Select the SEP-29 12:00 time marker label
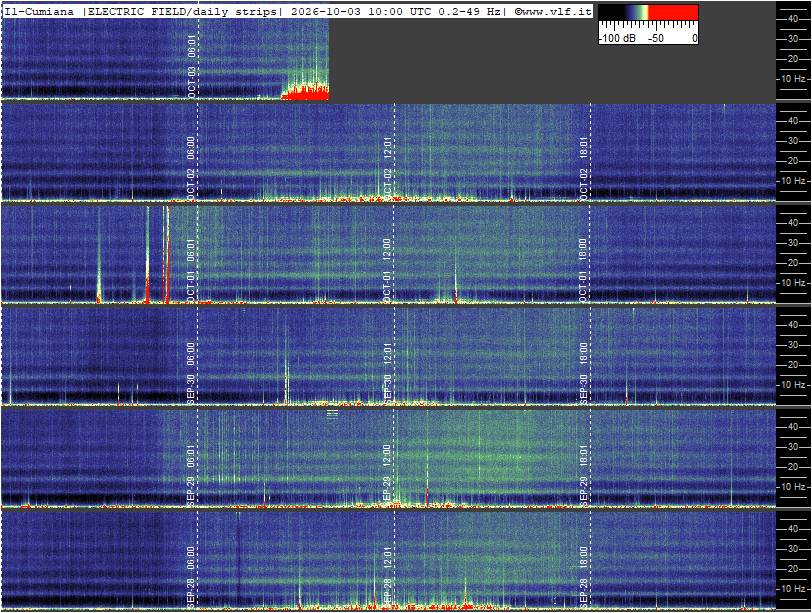 click(388, 475)
